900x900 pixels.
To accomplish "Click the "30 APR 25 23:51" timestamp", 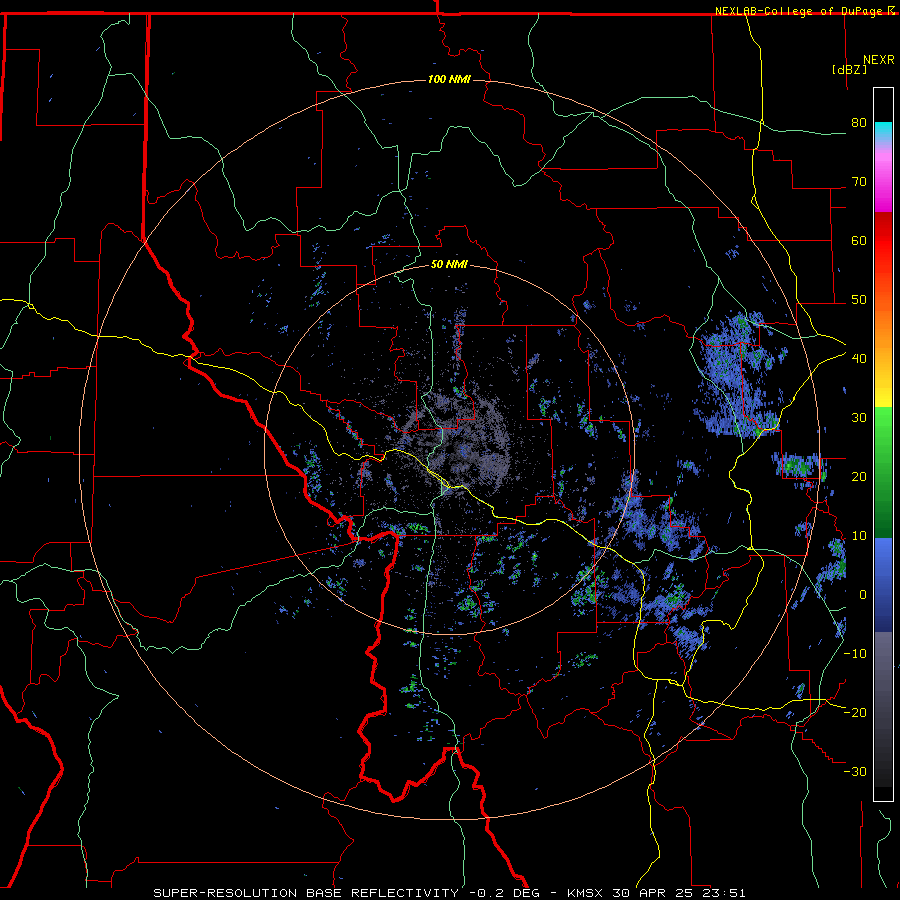I will [679, 893].
